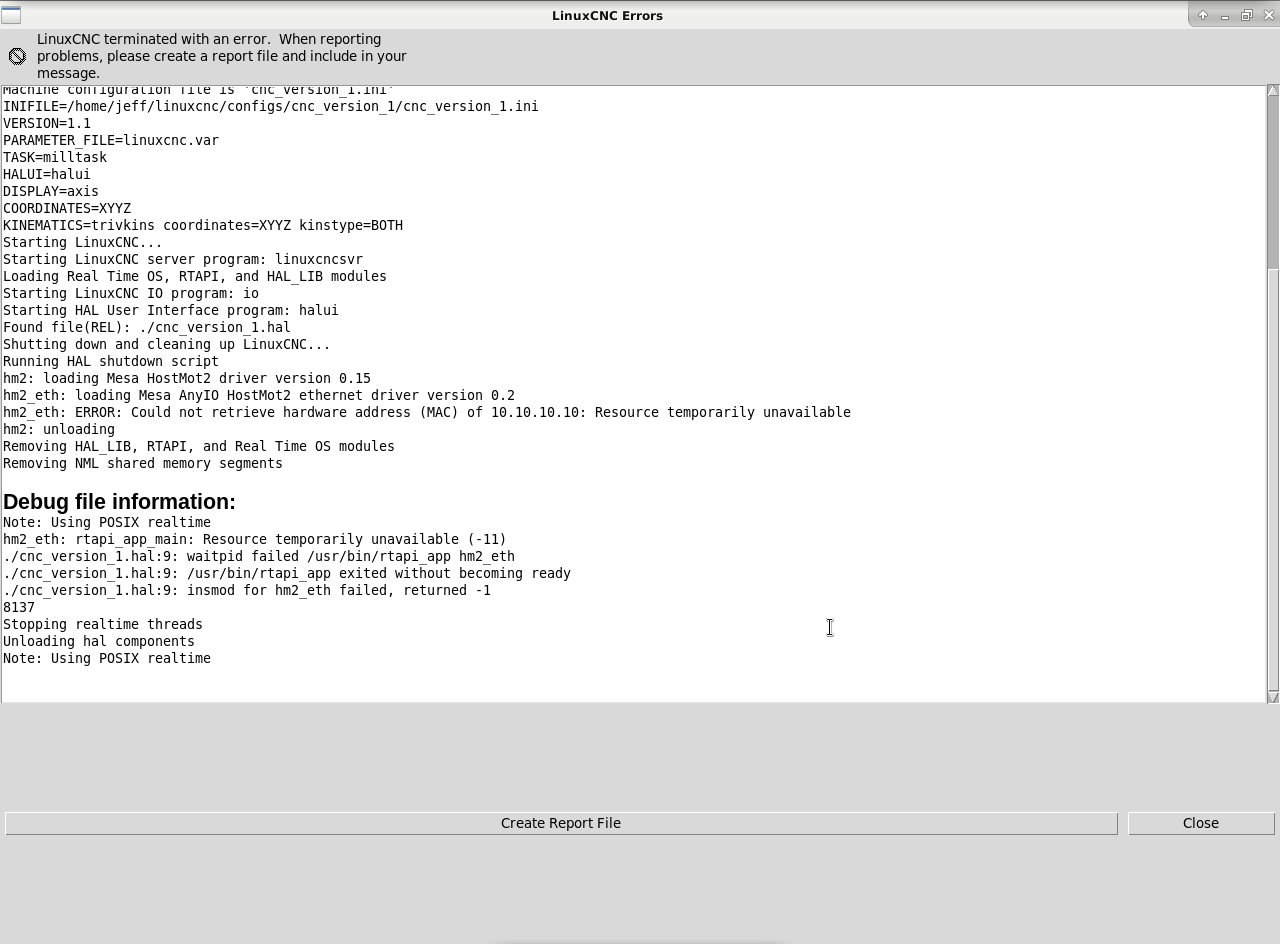Click the 'Debug file information:' heading

pos(119,502)
